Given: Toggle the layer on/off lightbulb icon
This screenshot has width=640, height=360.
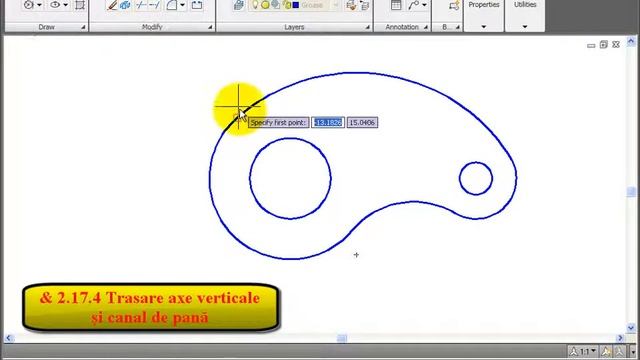Looking at the screenshot, I should point(255,5).
